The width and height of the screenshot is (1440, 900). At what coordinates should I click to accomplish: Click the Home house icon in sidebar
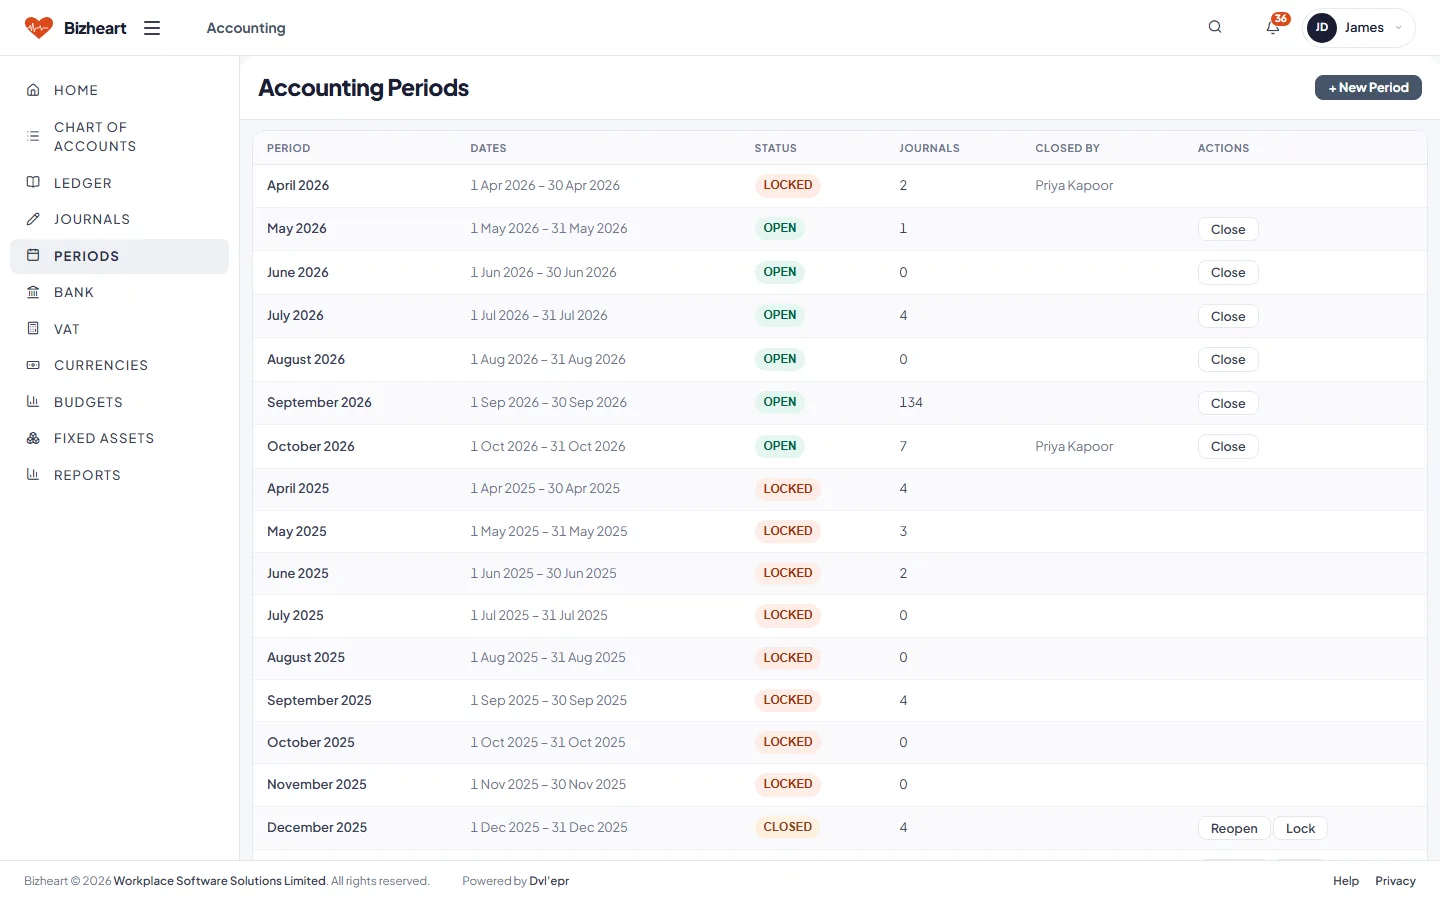(33, 90)
